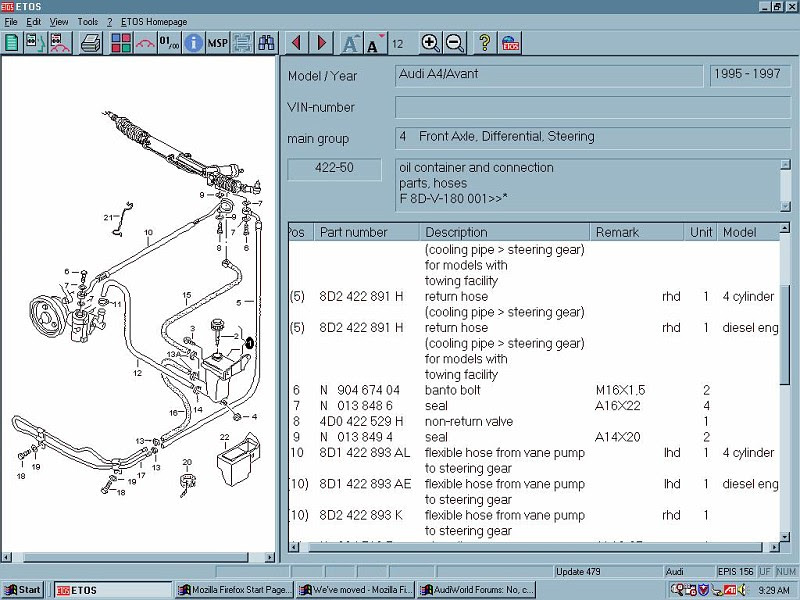The image size is (800, 600).
Task: Switch to Mozilla Firefox Start Page taskbar window
Action: point(235,590)
